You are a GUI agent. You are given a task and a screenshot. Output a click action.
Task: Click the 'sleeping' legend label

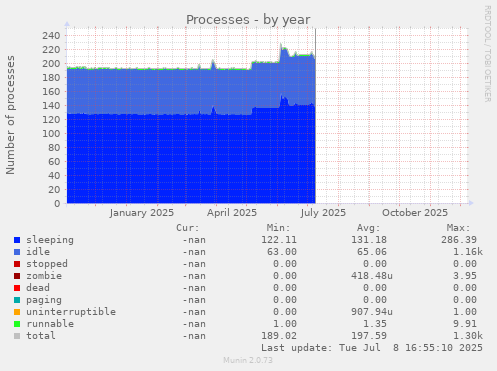[x=50, y=240]
